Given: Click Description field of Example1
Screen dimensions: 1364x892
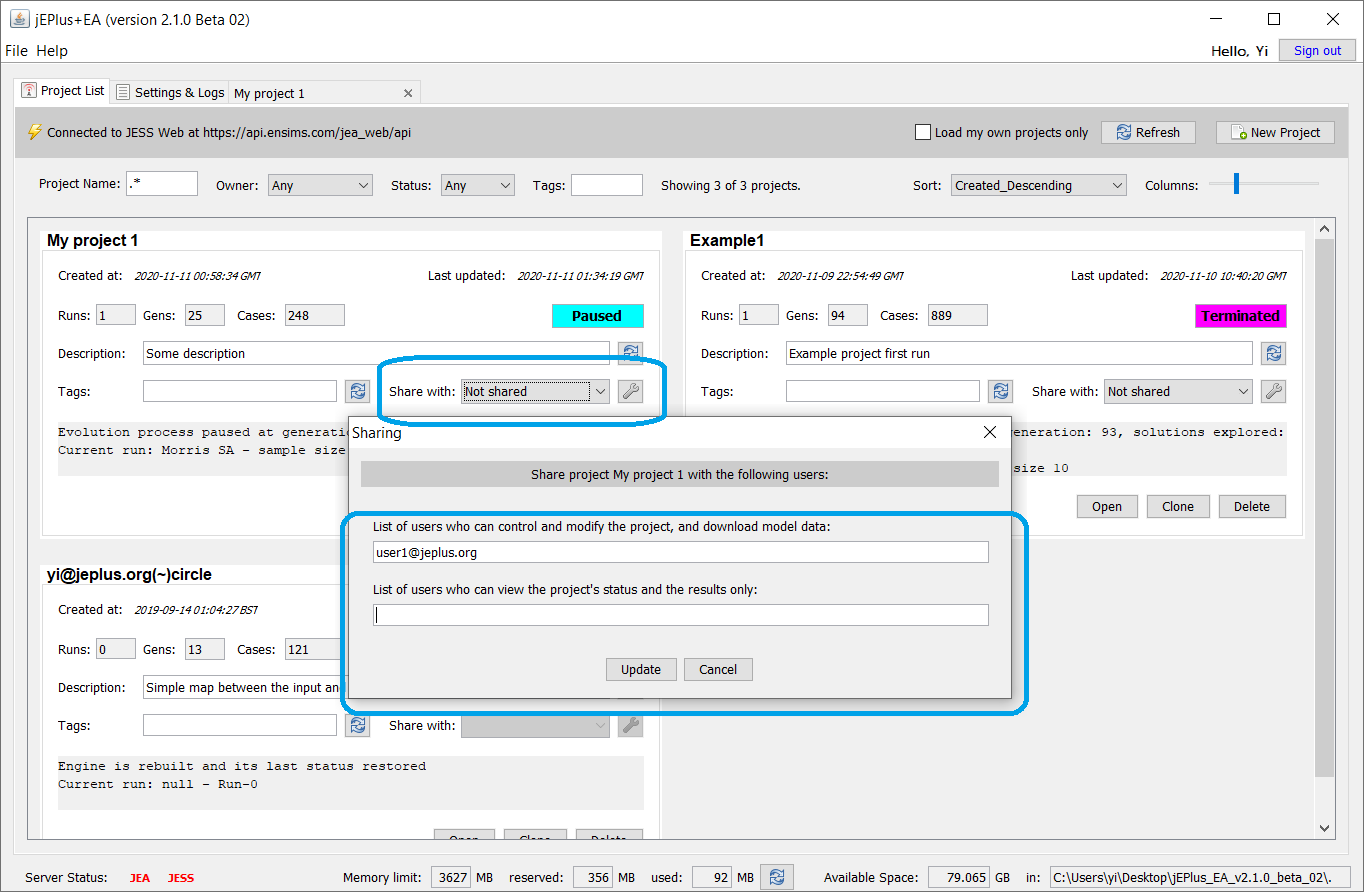Looking at the screenshot, I should click(x=1019, y=353).
